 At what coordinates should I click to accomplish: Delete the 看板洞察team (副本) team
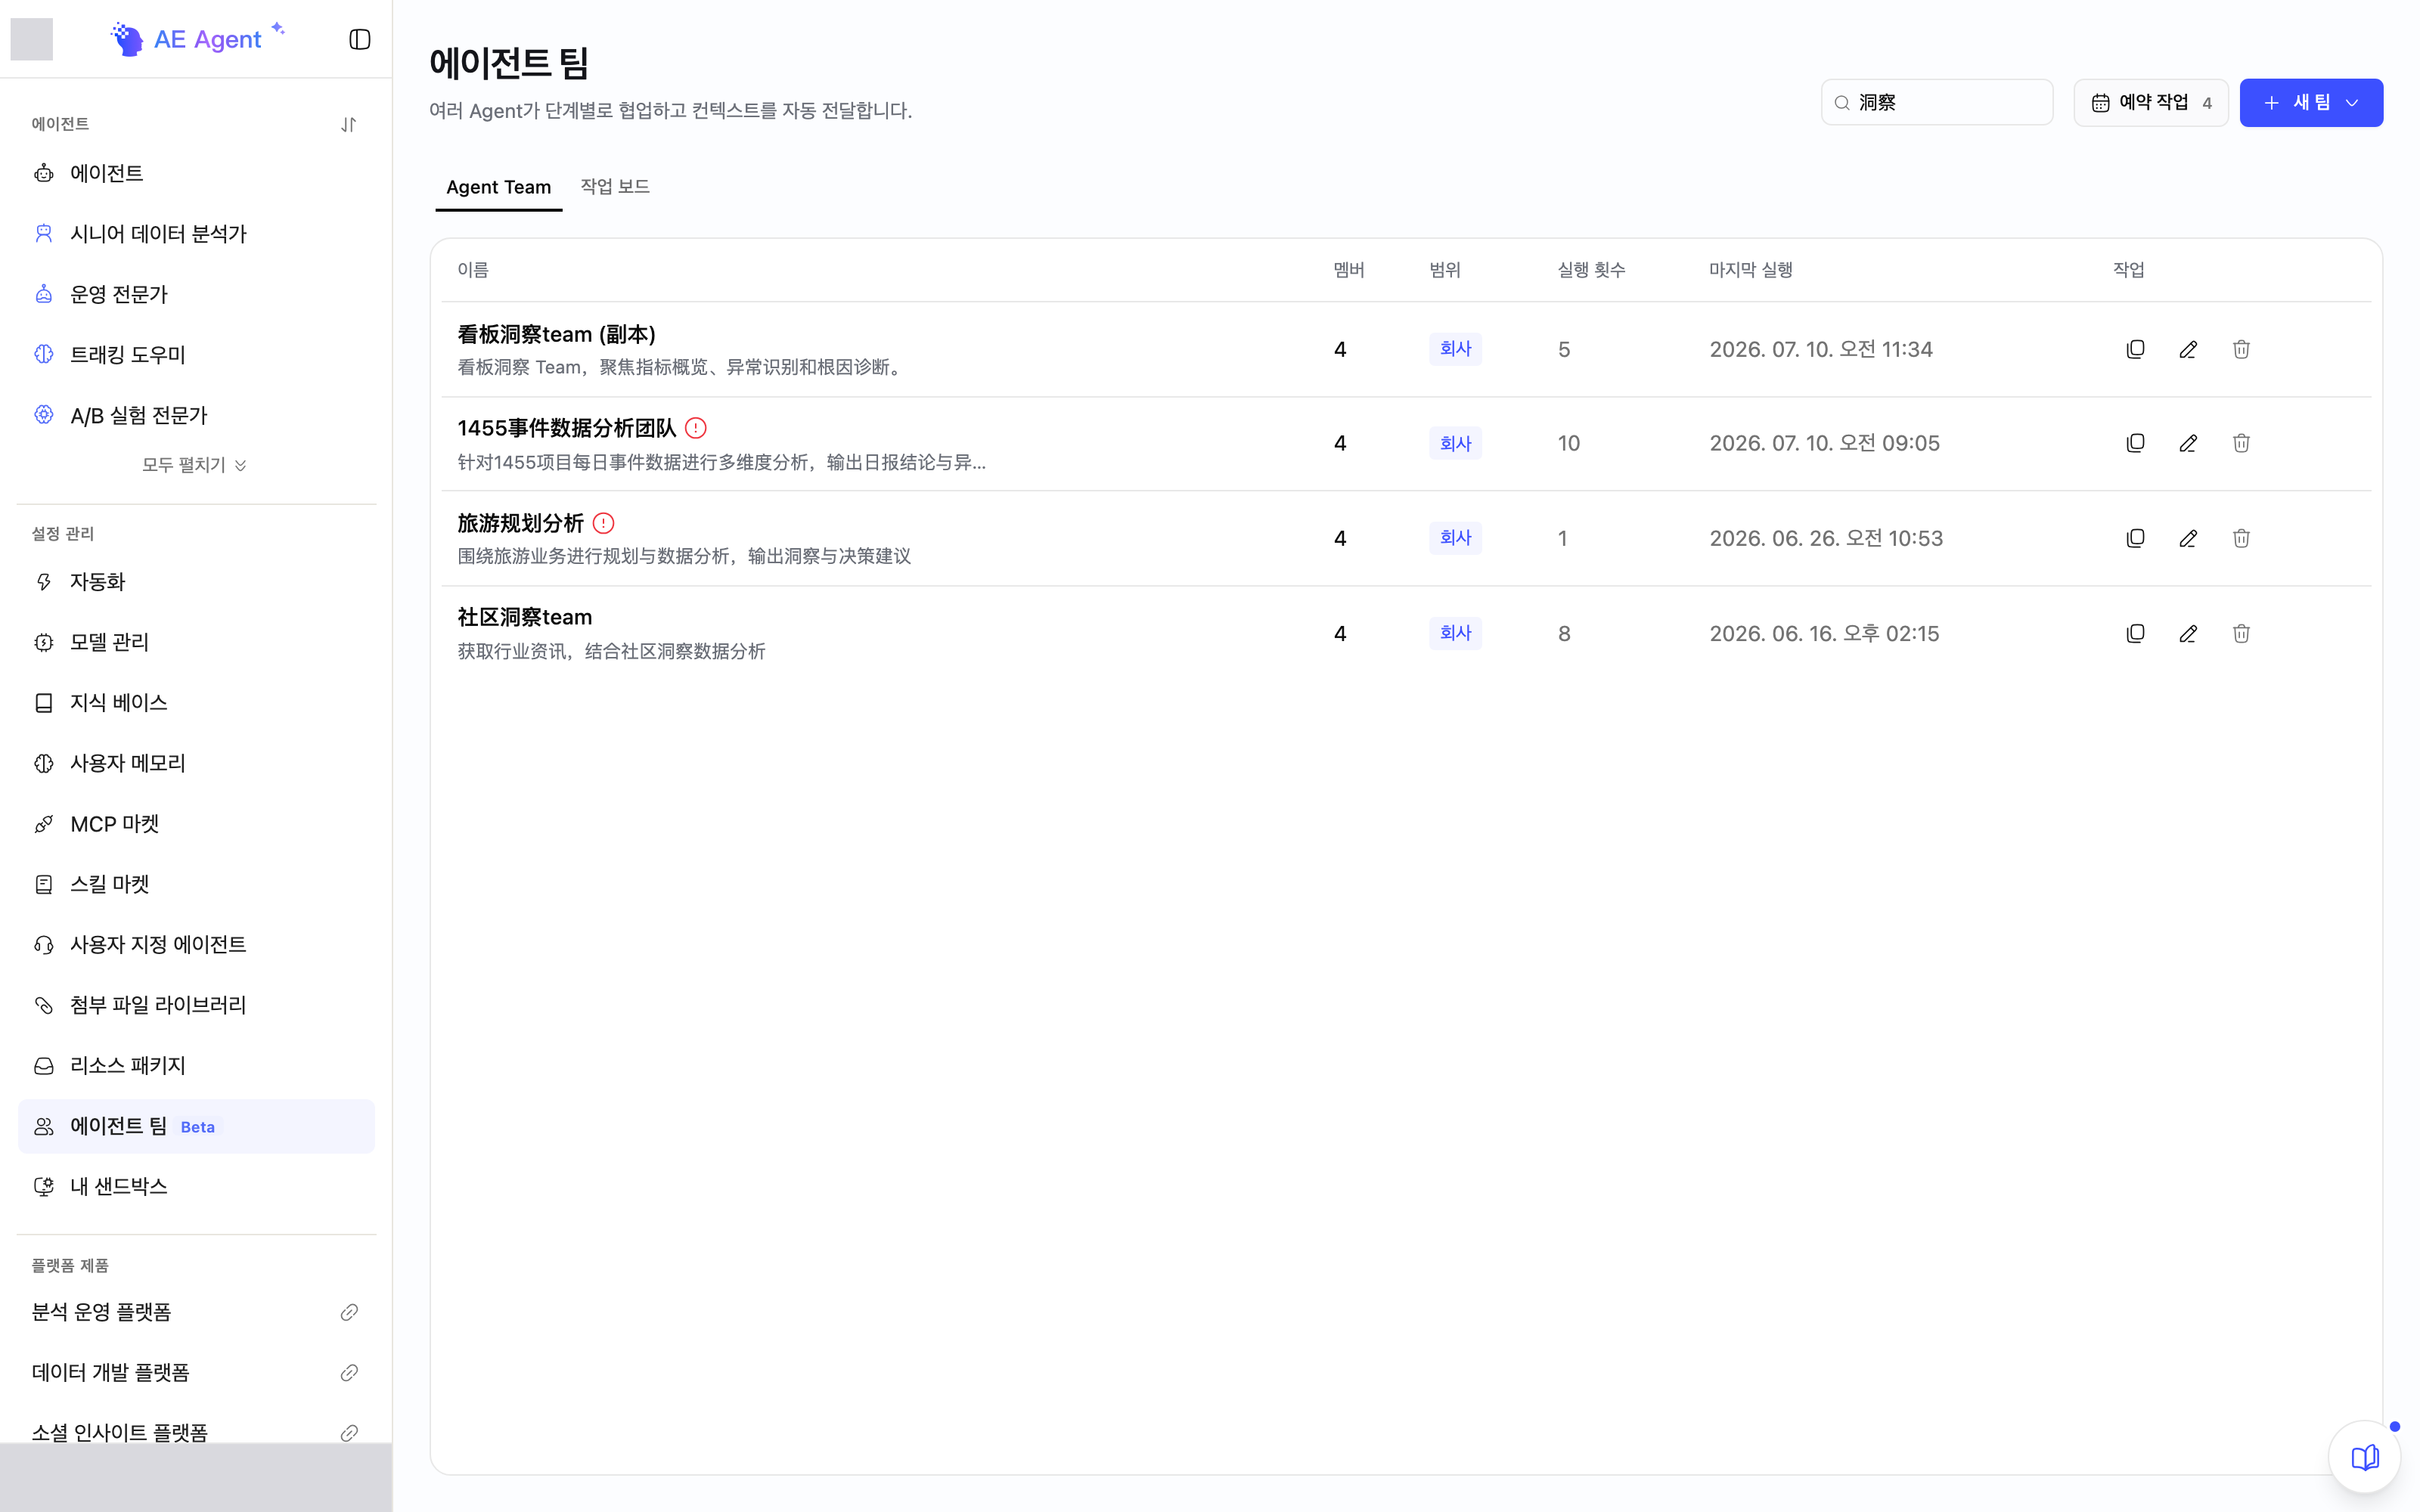tap(2241, 349)
